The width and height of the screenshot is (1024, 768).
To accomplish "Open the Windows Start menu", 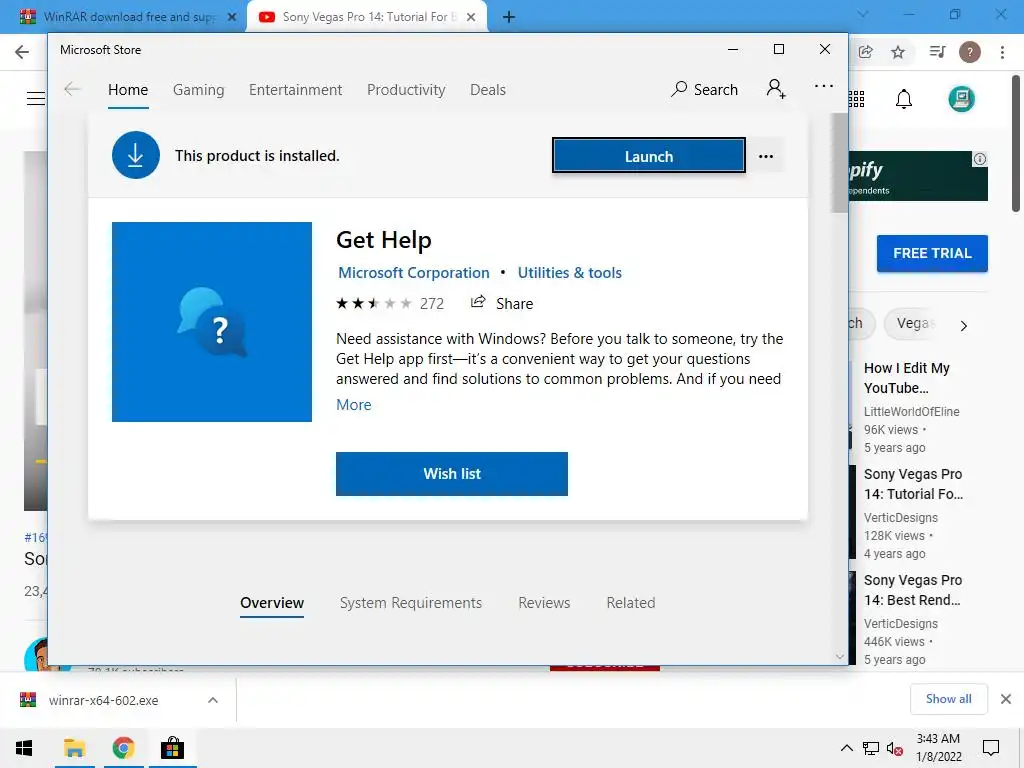I will tap(24, 748).
